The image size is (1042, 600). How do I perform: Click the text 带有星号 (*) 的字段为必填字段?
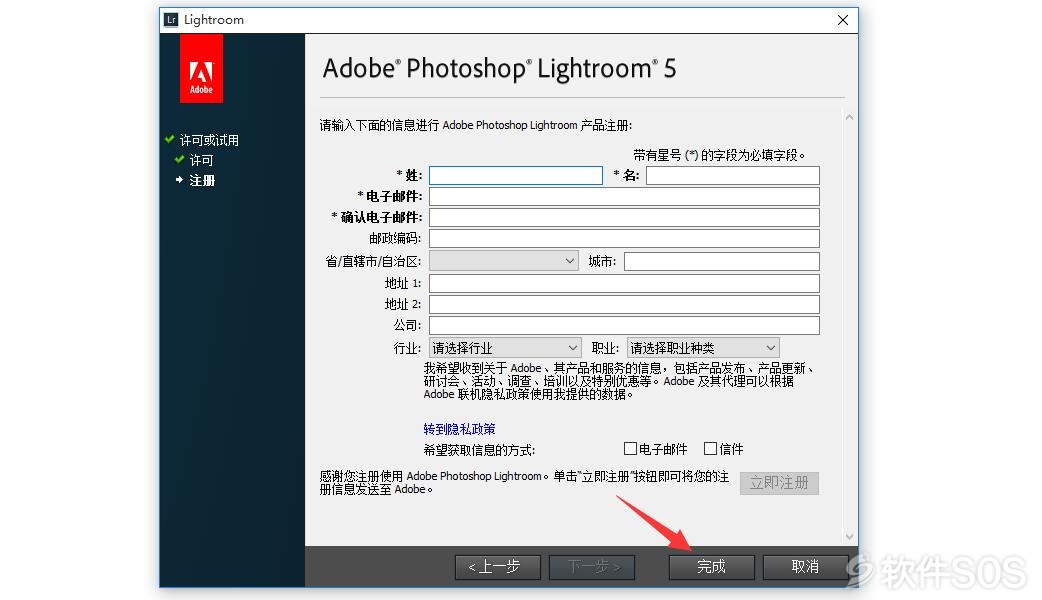point(719,155)
